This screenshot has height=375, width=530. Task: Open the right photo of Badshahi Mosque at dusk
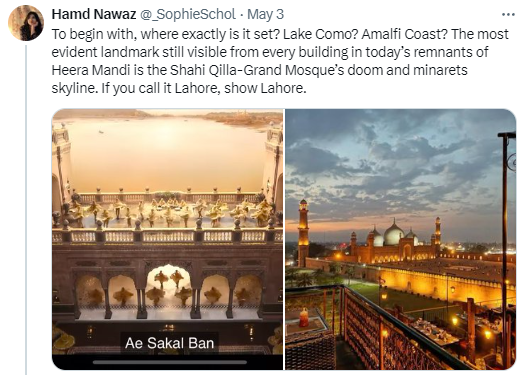(401, 239)
